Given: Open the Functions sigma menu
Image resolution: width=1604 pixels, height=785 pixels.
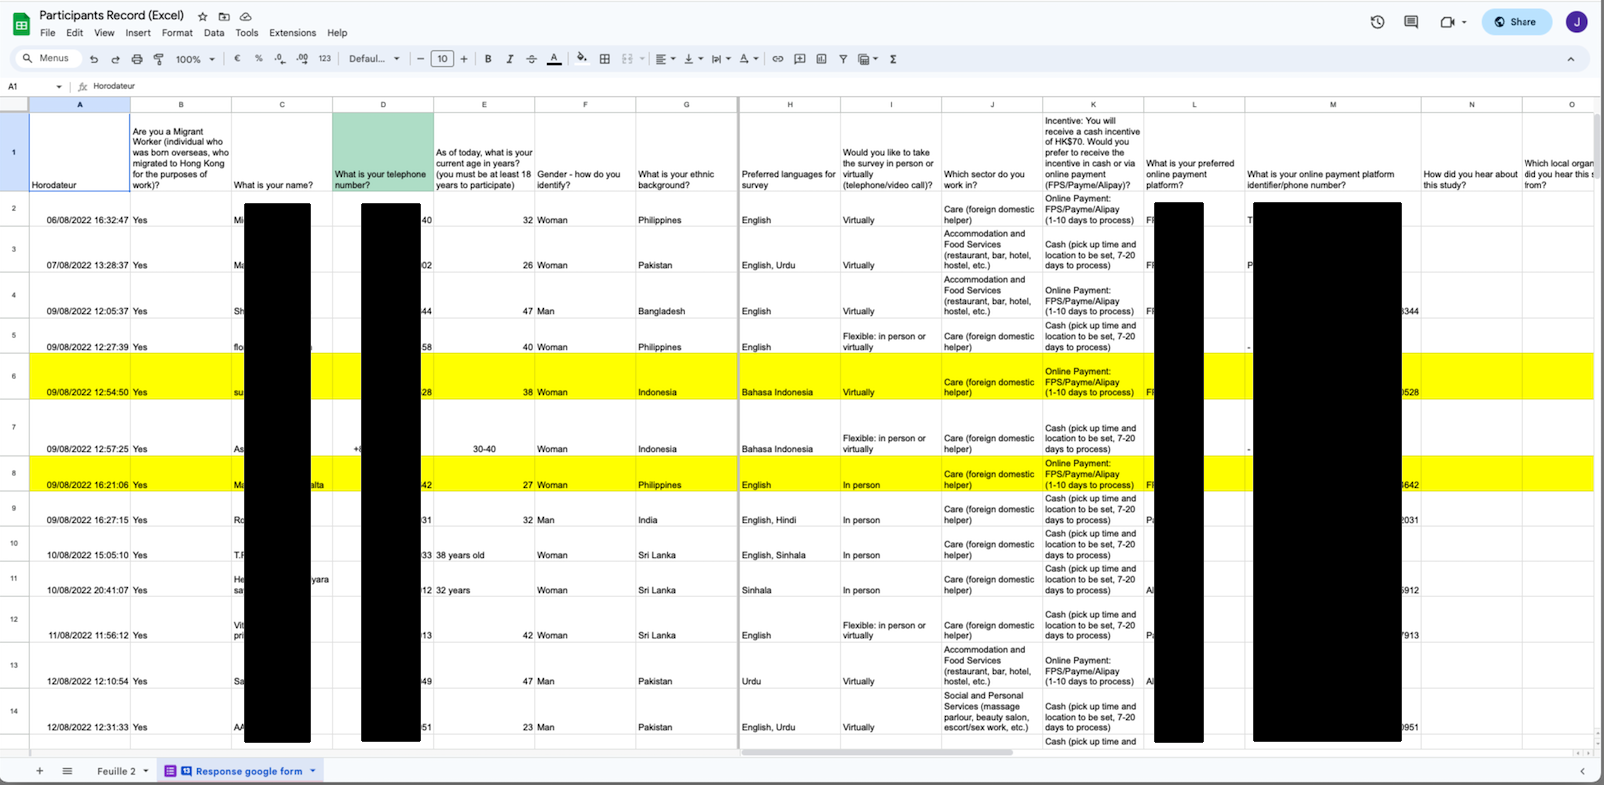Looking at the screenshot, I should click(893, 59).
